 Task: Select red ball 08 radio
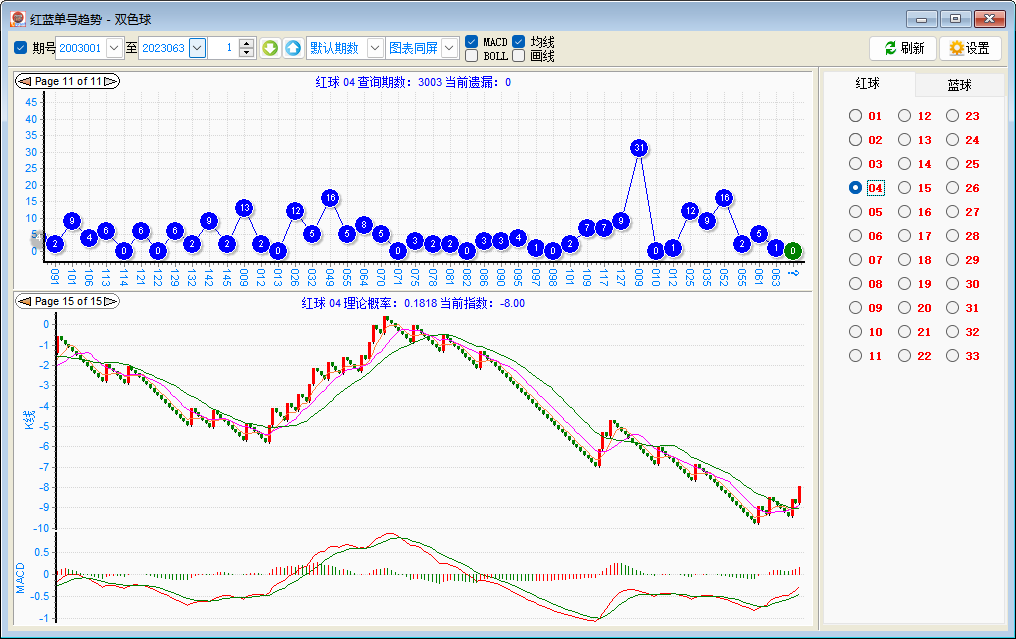(855, 283)
